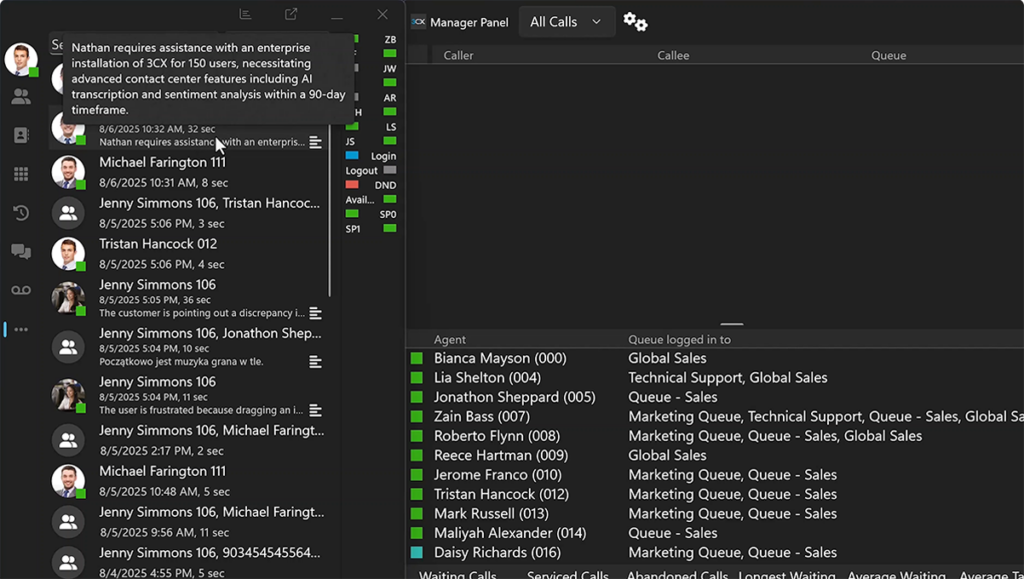
Task: Open the Contacts address book icon
Action: click(x=21, y=135)
